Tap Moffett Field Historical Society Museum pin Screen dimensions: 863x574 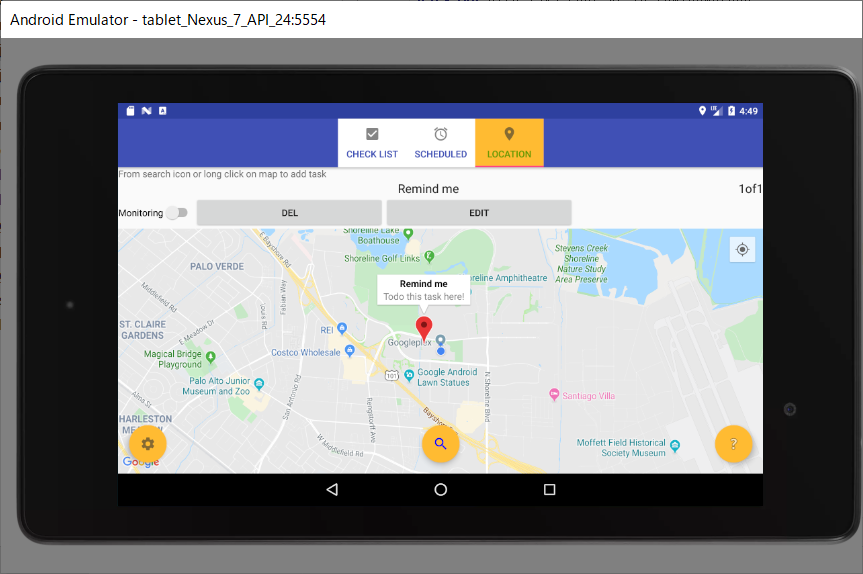pyautogui.click(x=675, y=446)
